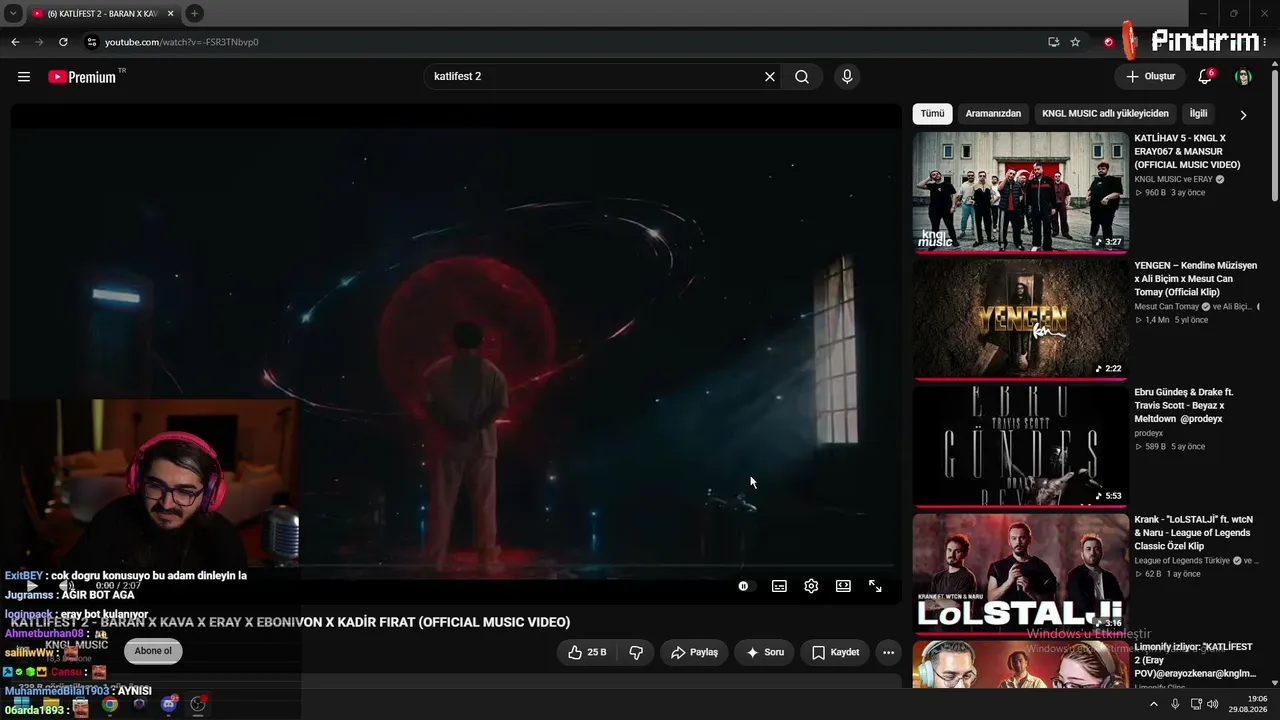Save the video with Kaydet
This screenshot has width=1280, height=720.
[836, 652]
